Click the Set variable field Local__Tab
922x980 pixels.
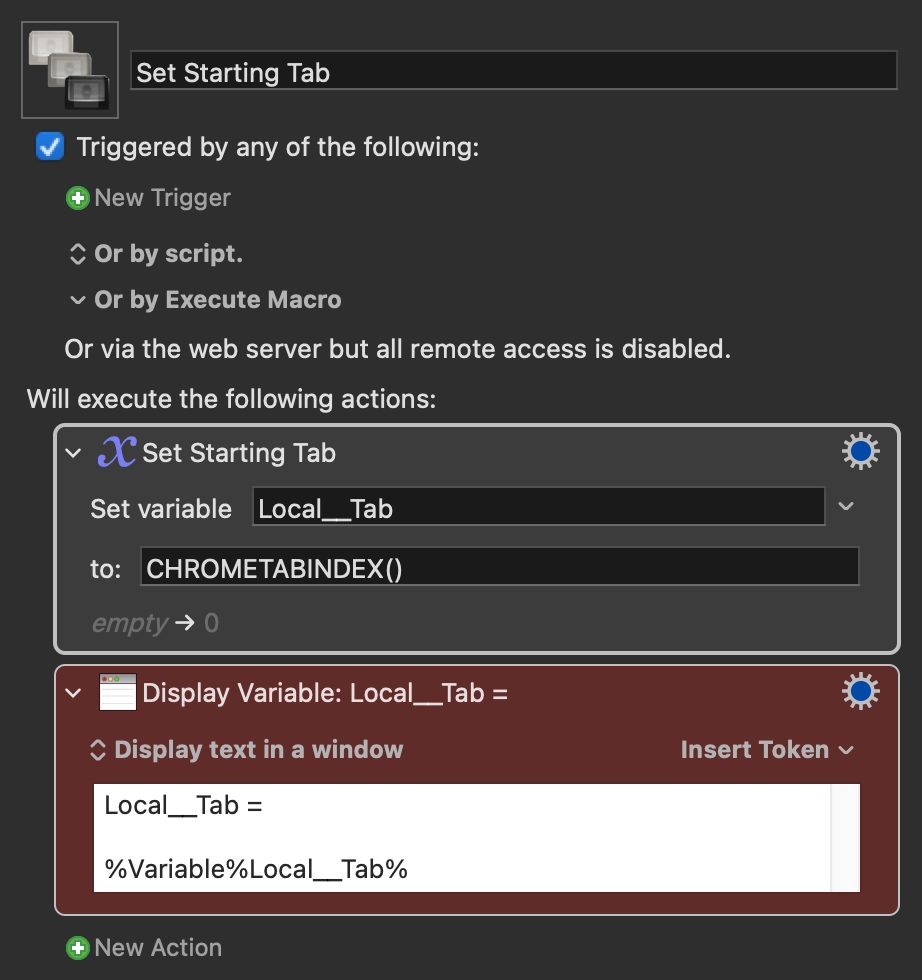[538, 506]
